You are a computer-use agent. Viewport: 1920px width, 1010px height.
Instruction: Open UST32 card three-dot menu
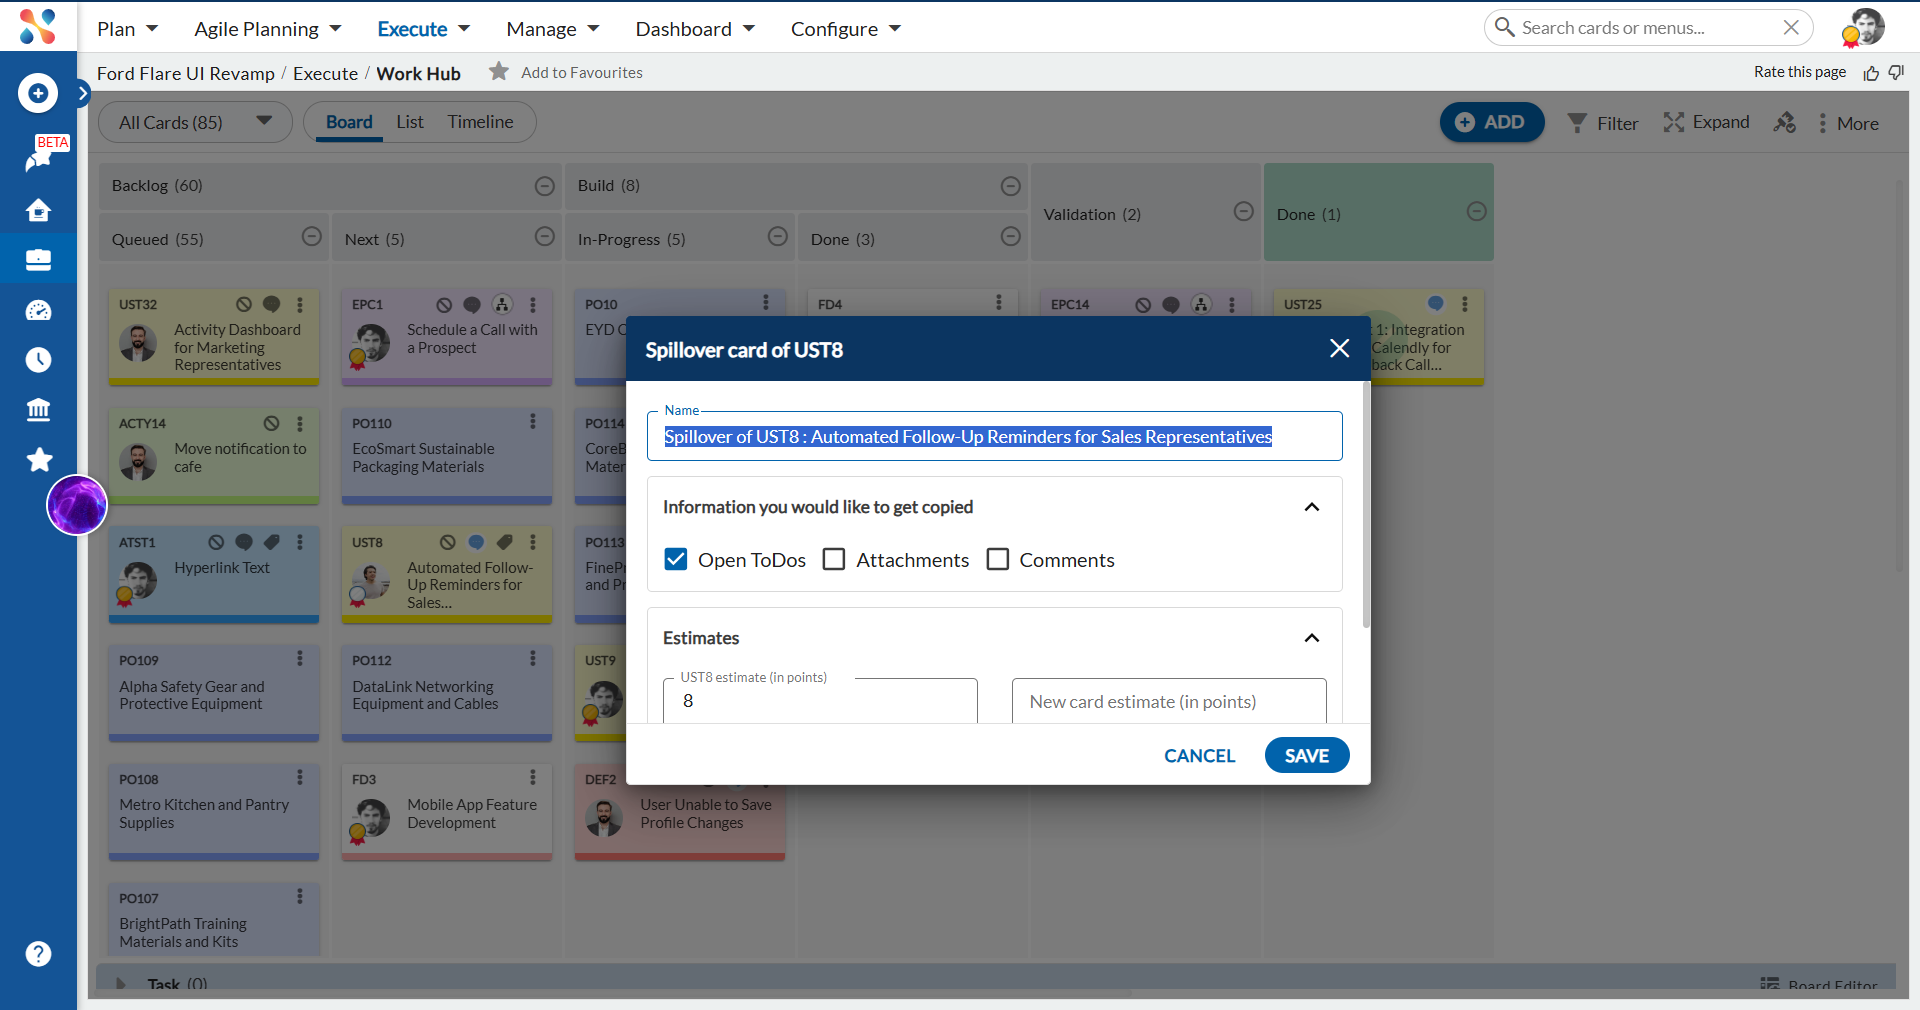[x=299, y=304]
